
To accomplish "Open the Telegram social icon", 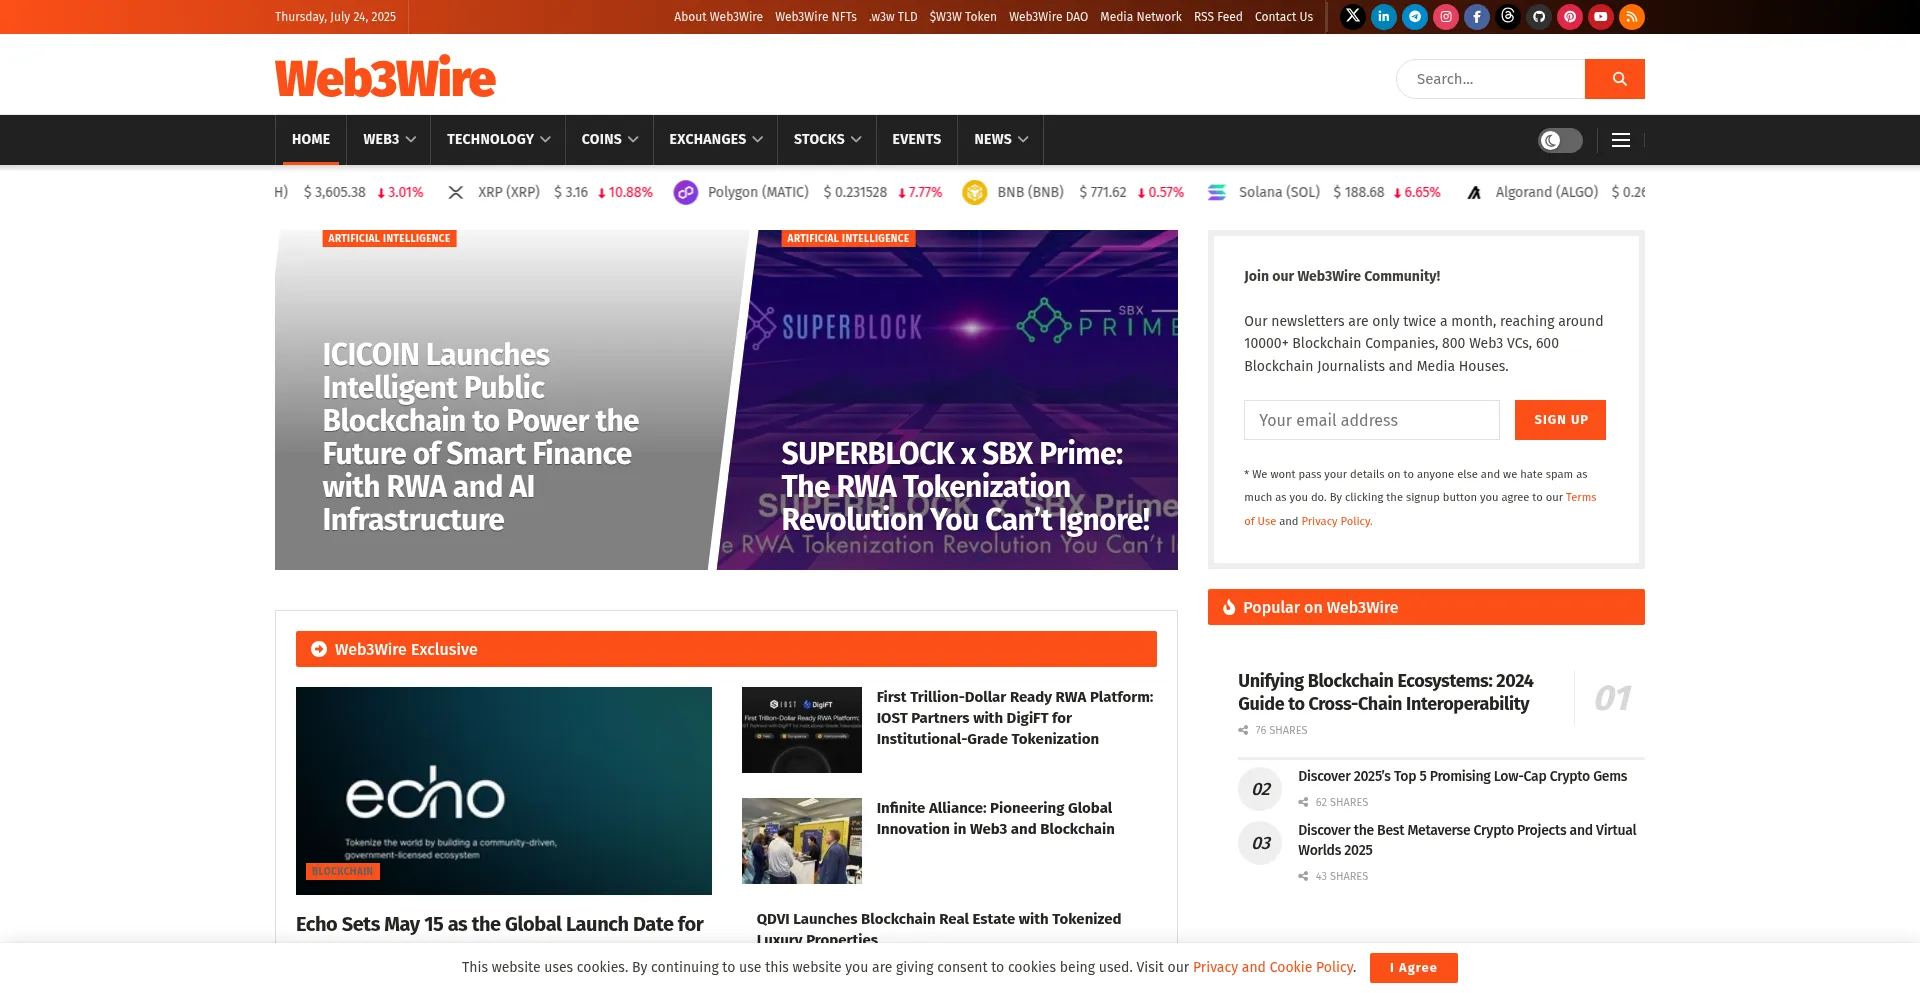I will pos(1415,16).
